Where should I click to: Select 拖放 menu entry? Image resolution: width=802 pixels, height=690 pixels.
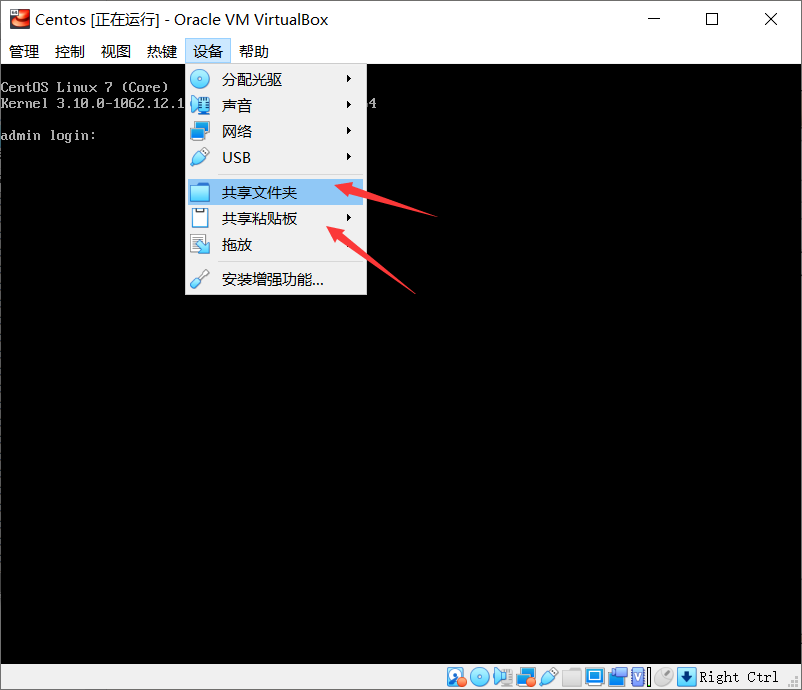point(276,244)
